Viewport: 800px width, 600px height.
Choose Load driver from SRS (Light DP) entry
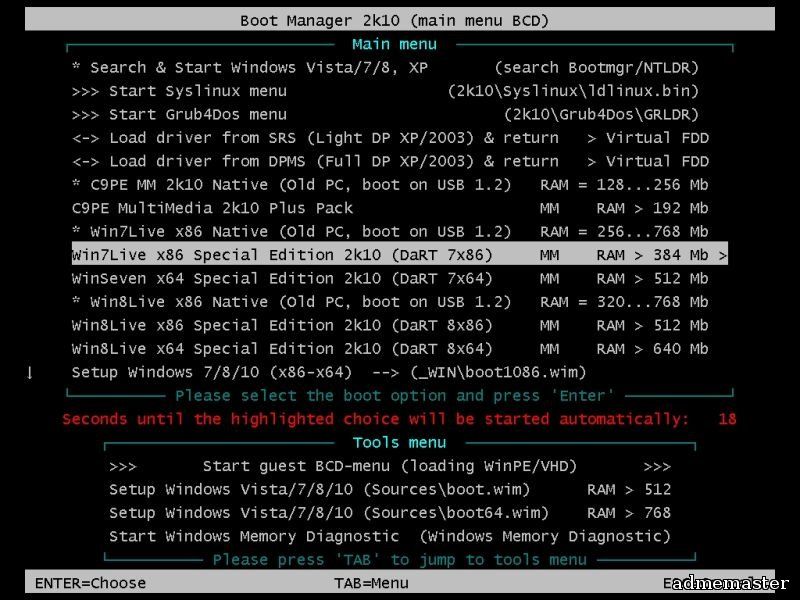(x=390, y=138)
